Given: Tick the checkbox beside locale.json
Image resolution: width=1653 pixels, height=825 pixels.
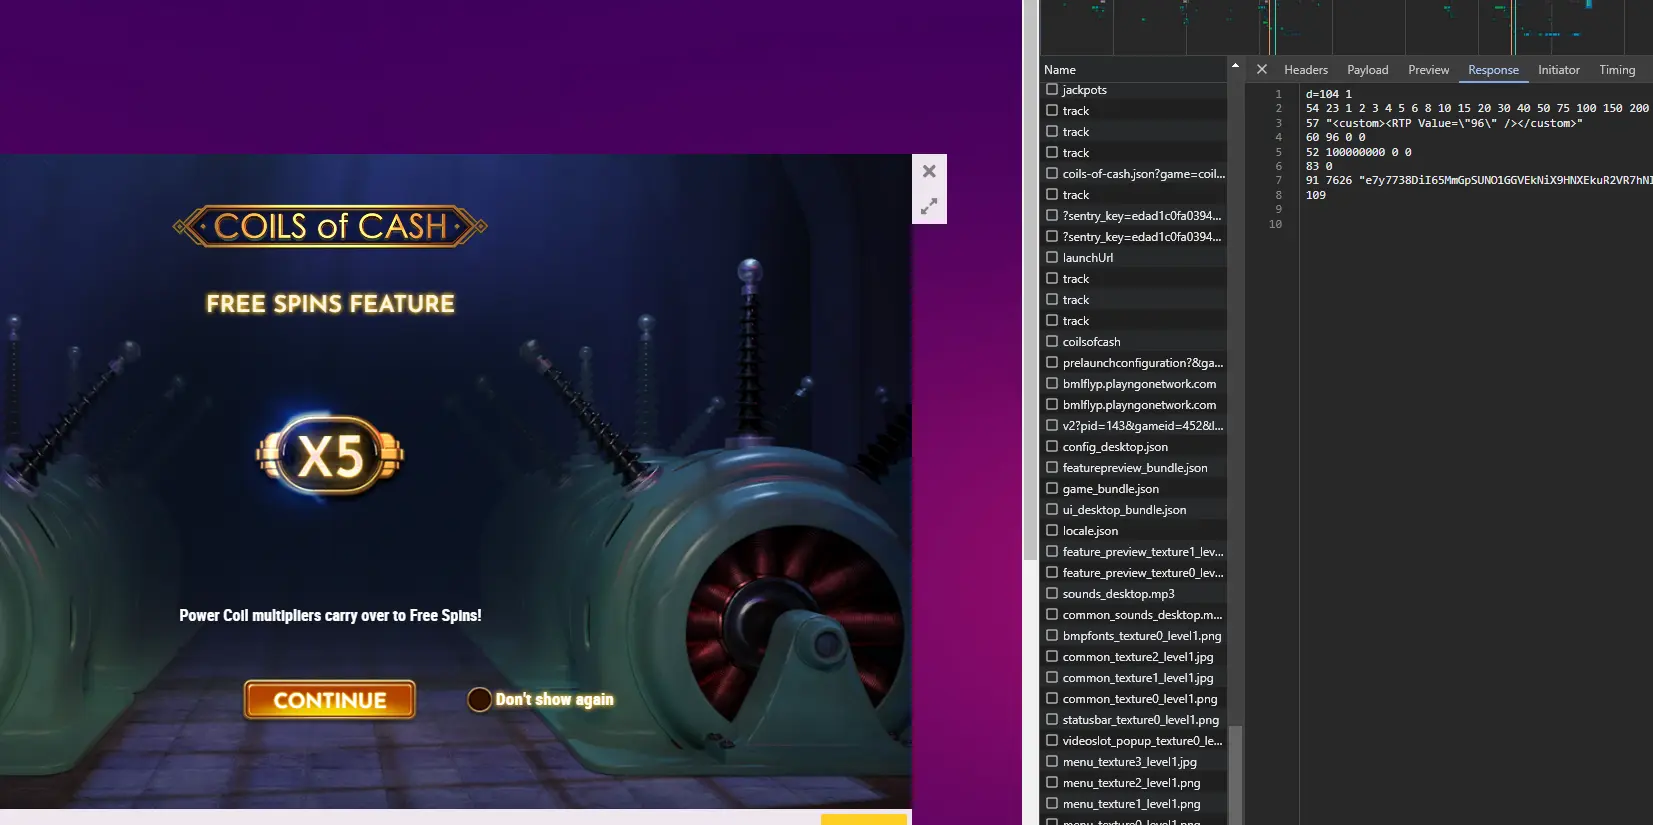Looking at the screenshot, I should [1052, 530].
